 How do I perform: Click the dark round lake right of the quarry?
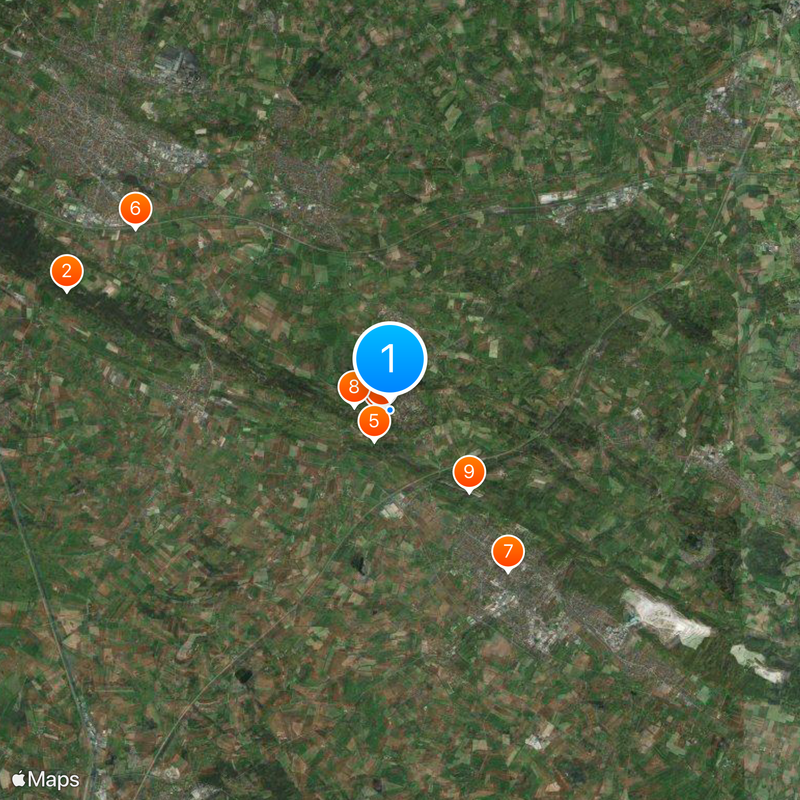(694, 542)
